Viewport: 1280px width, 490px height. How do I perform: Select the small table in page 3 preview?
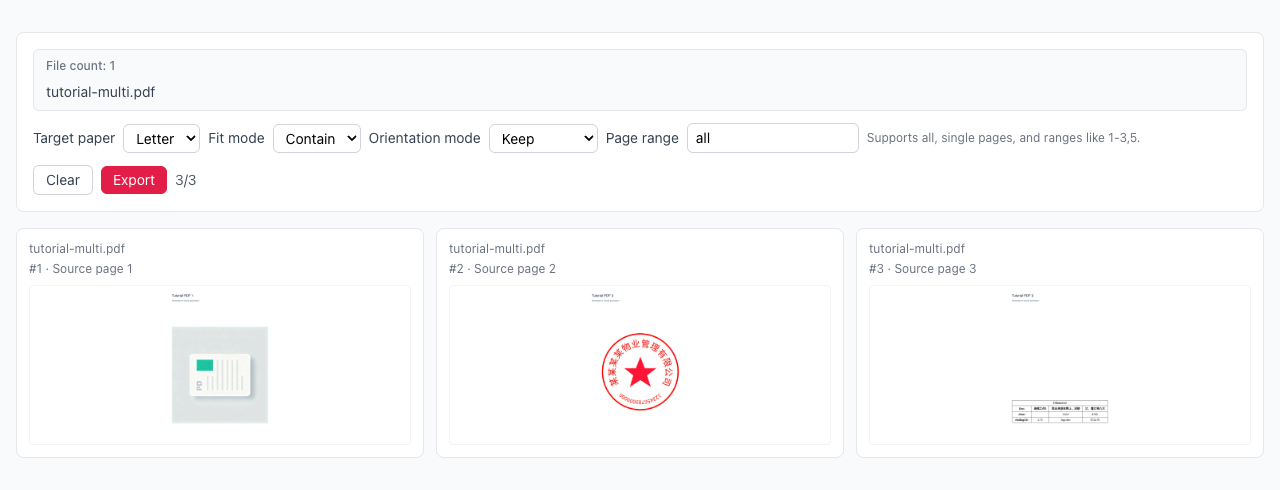1059,411
